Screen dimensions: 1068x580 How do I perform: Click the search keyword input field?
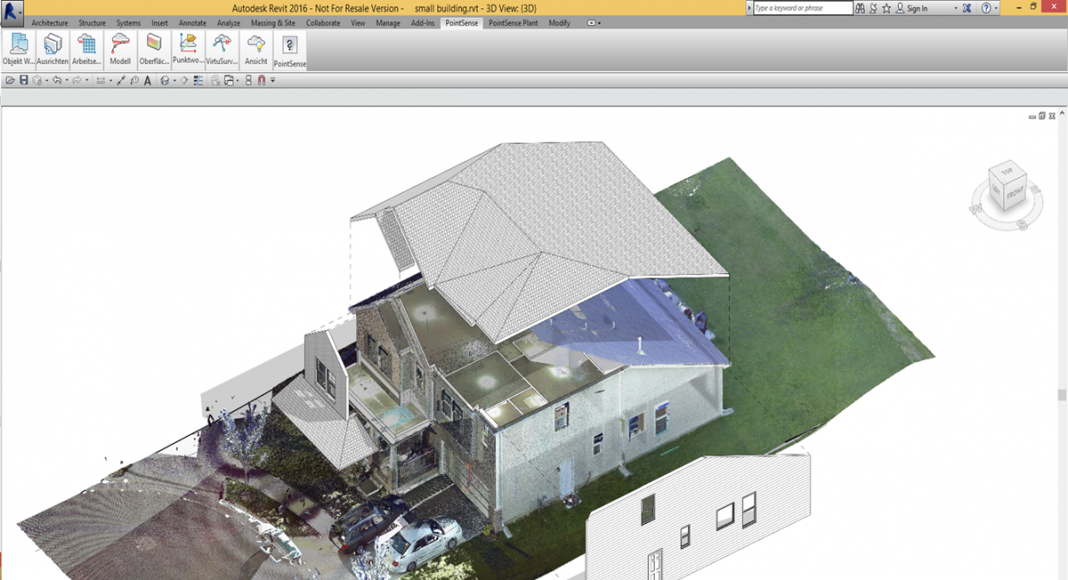(x=803, y=8)
